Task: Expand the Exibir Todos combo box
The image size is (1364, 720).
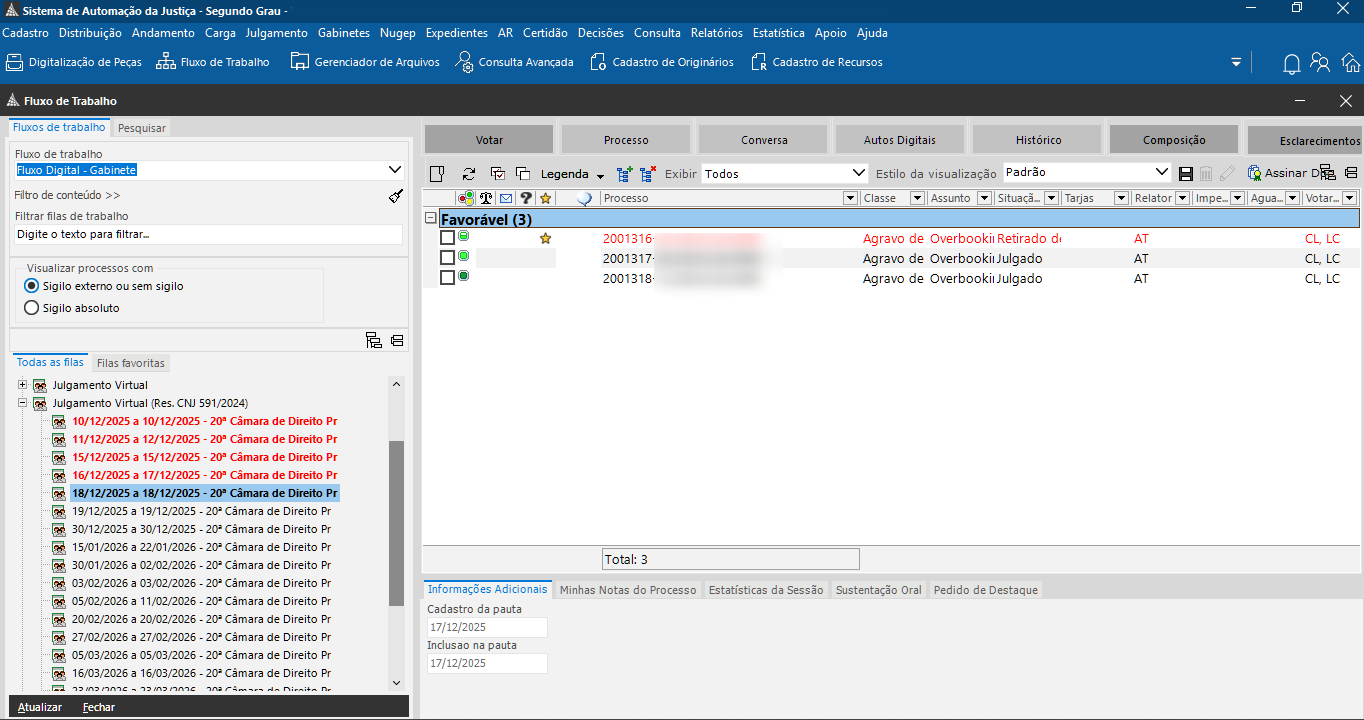Action: point(857,173)
